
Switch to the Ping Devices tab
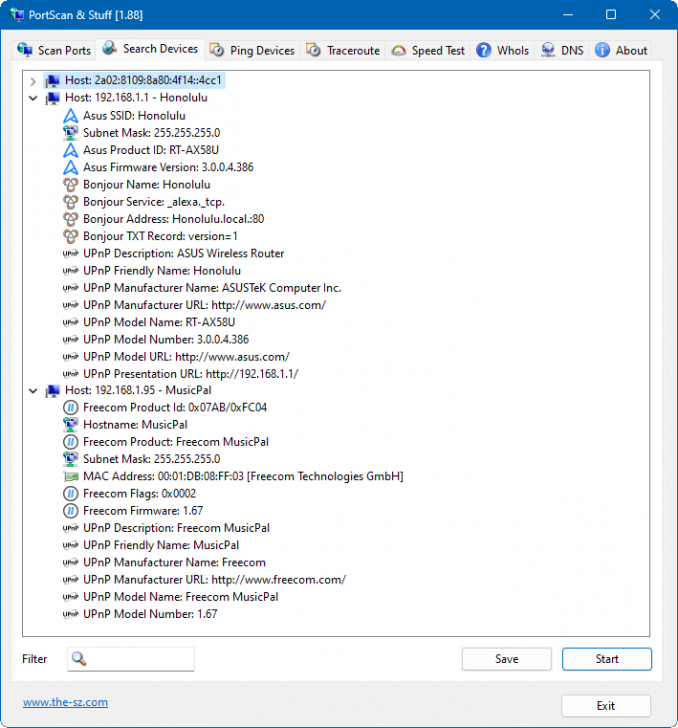(252, 50)
